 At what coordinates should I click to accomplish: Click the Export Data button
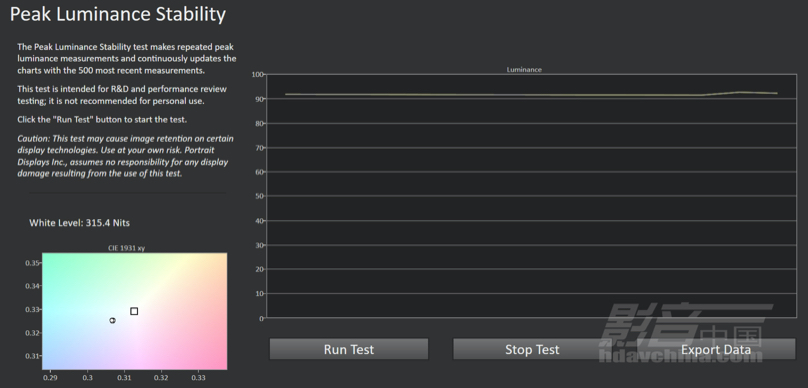[716, 349]
